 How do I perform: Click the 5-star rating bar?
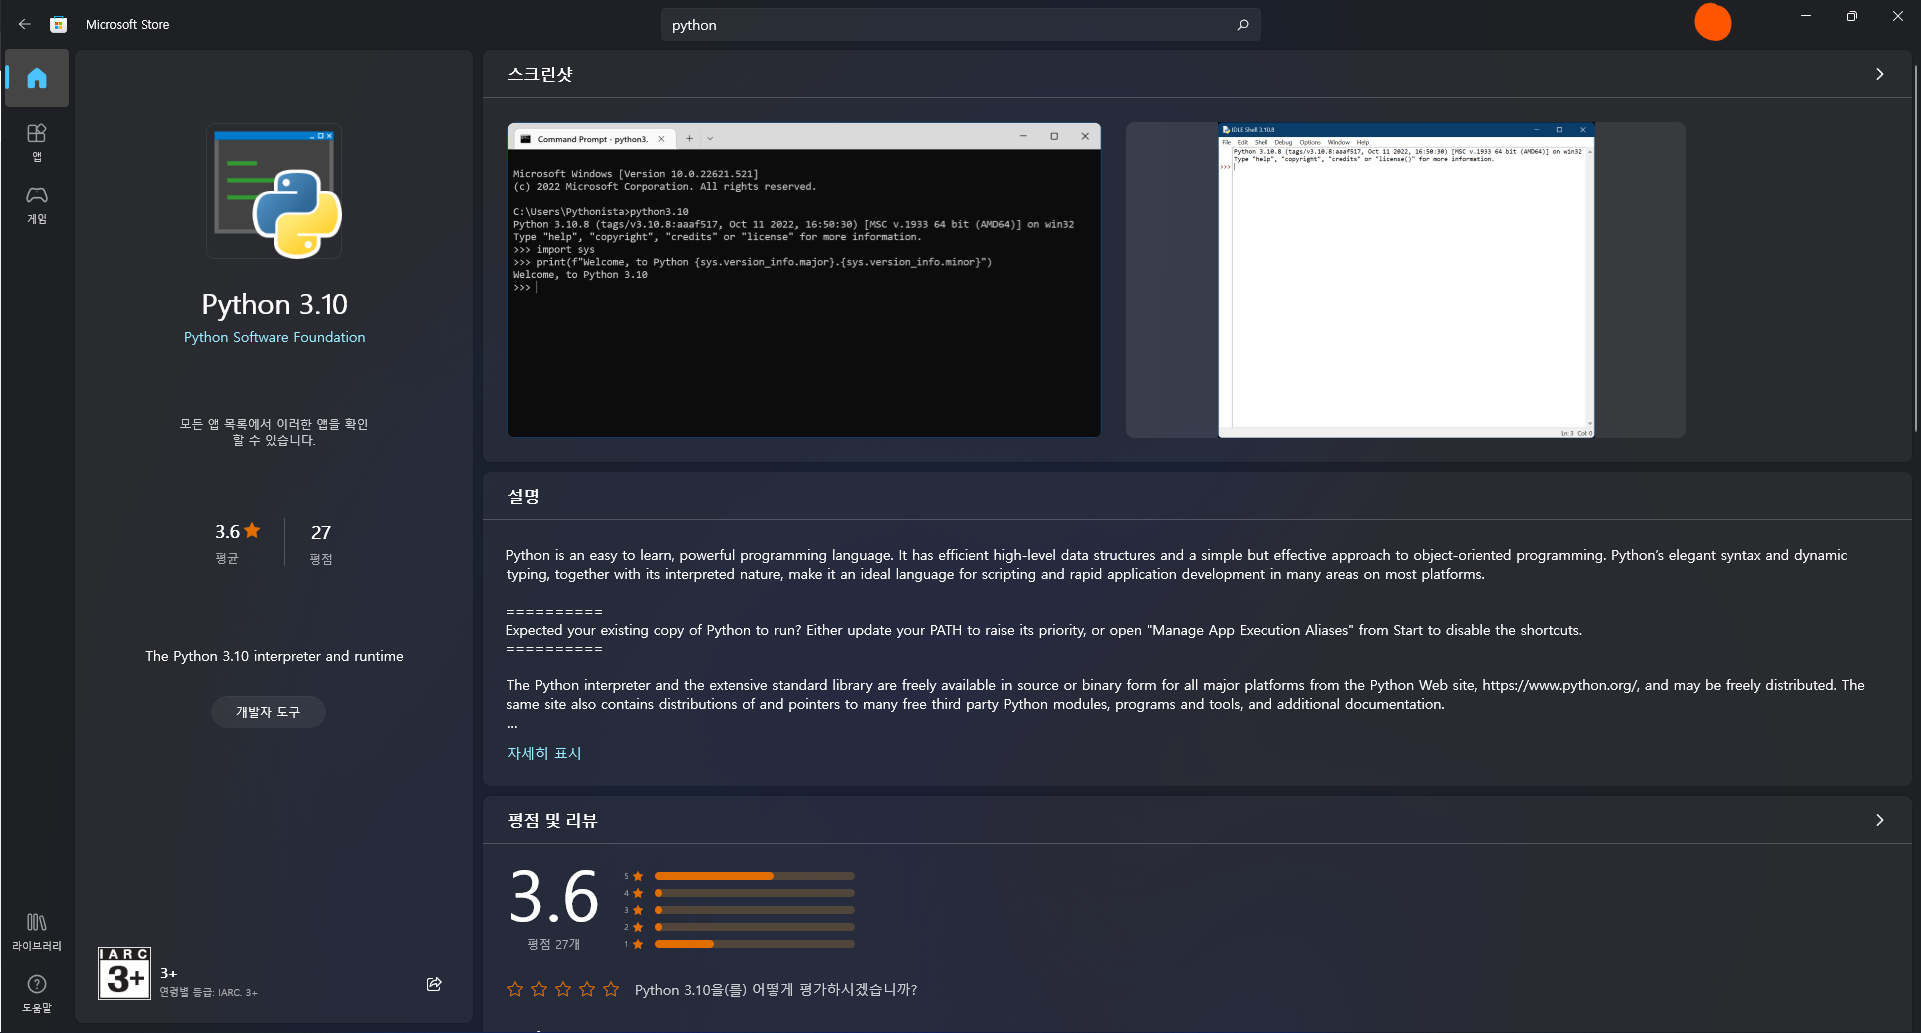coord(755,876)
